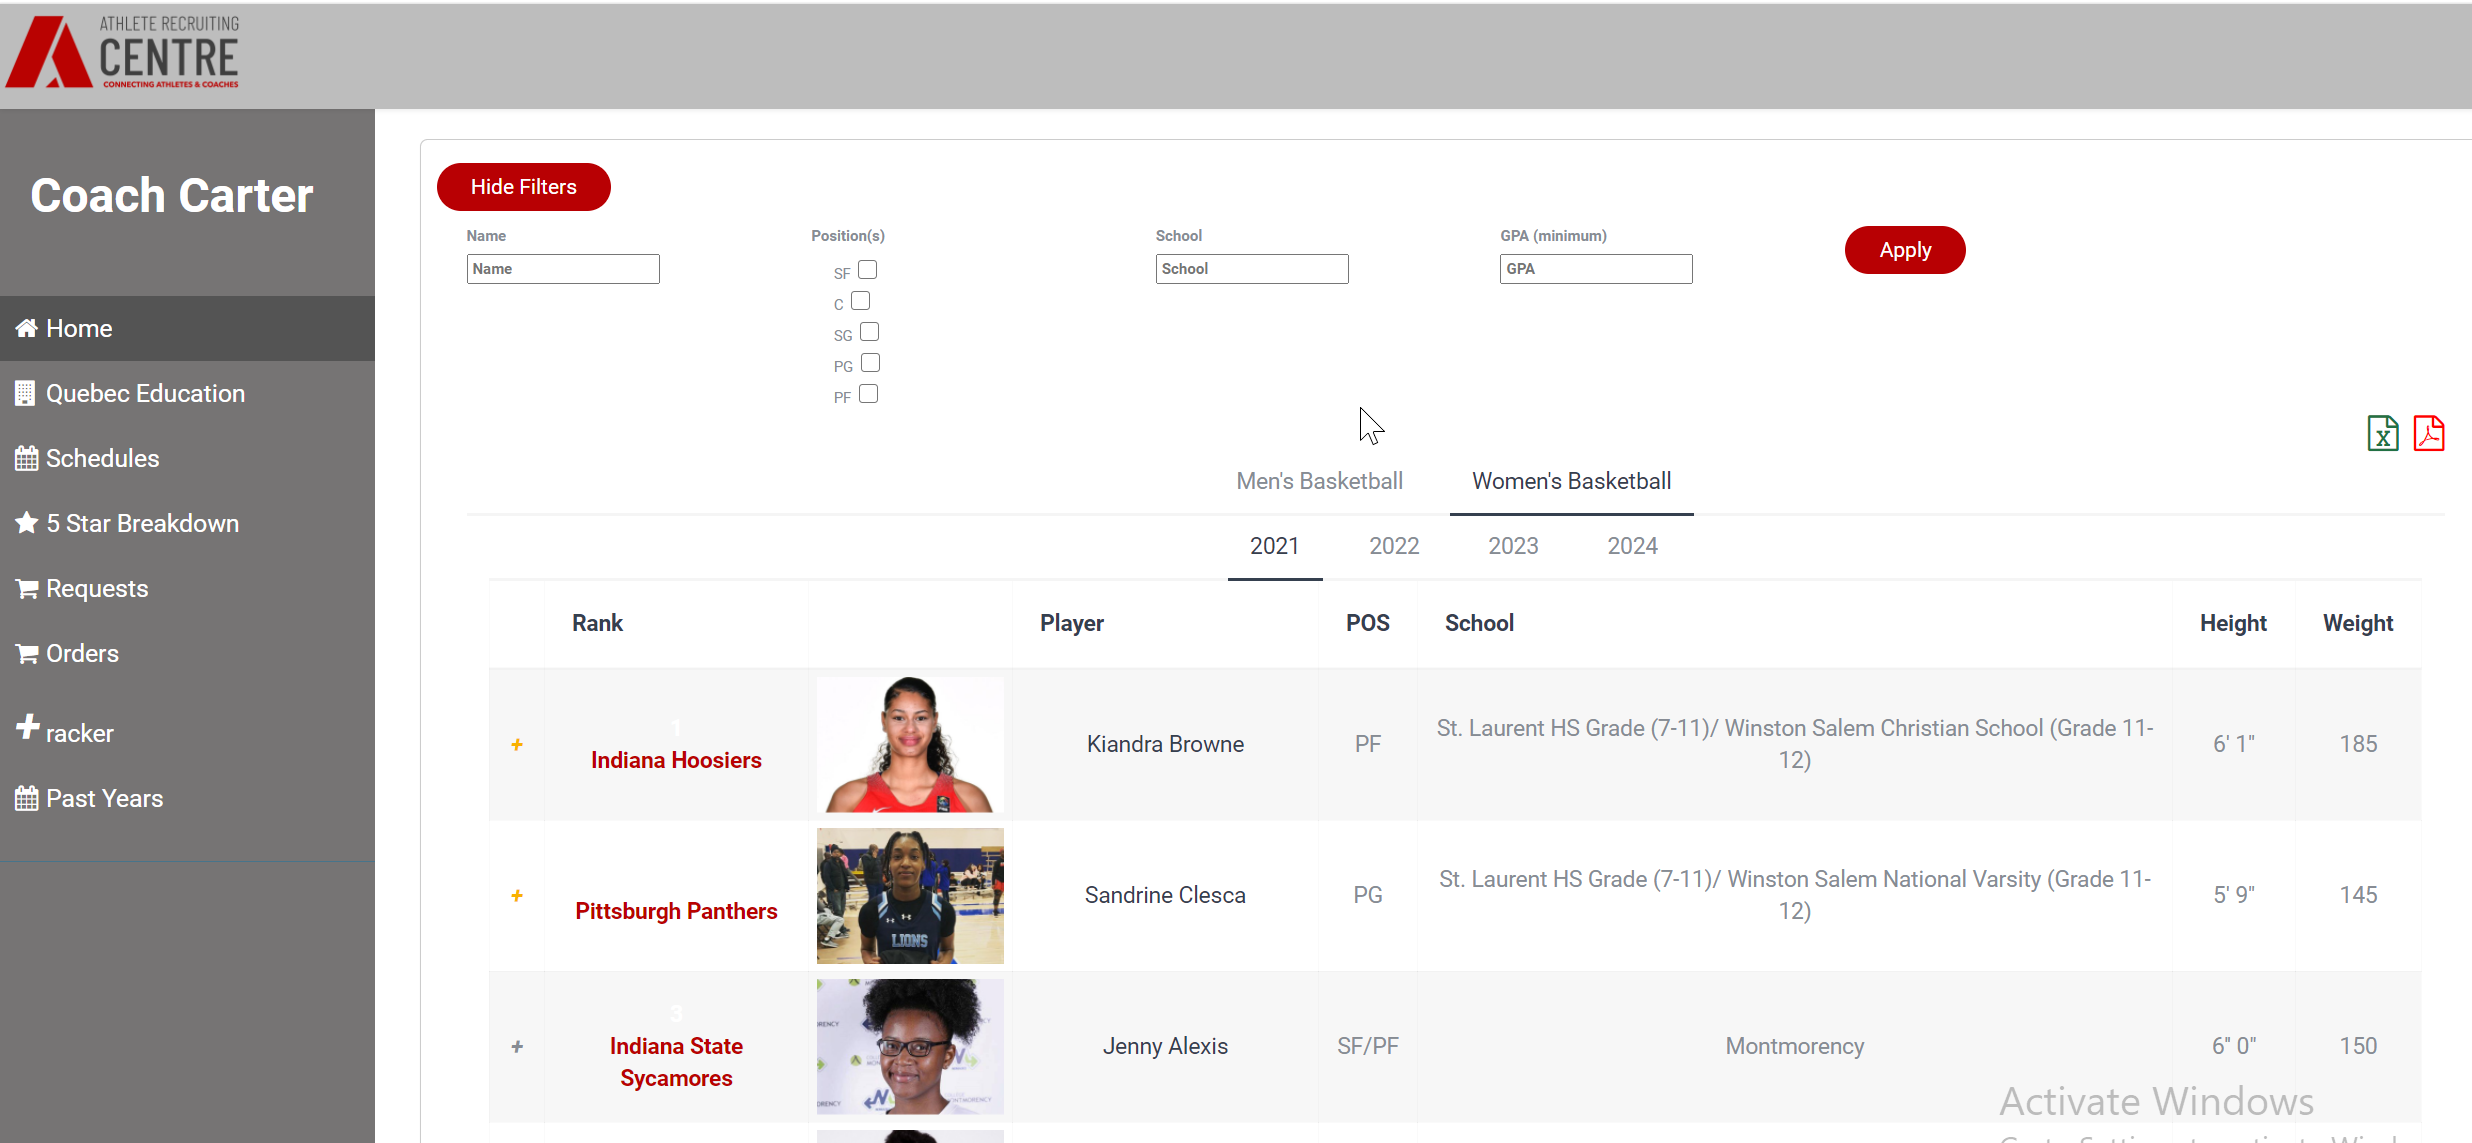The width and height of the screenshot is (2472, 1143).
Task: Check the SF position checkbox
Action: click(868, 270)
